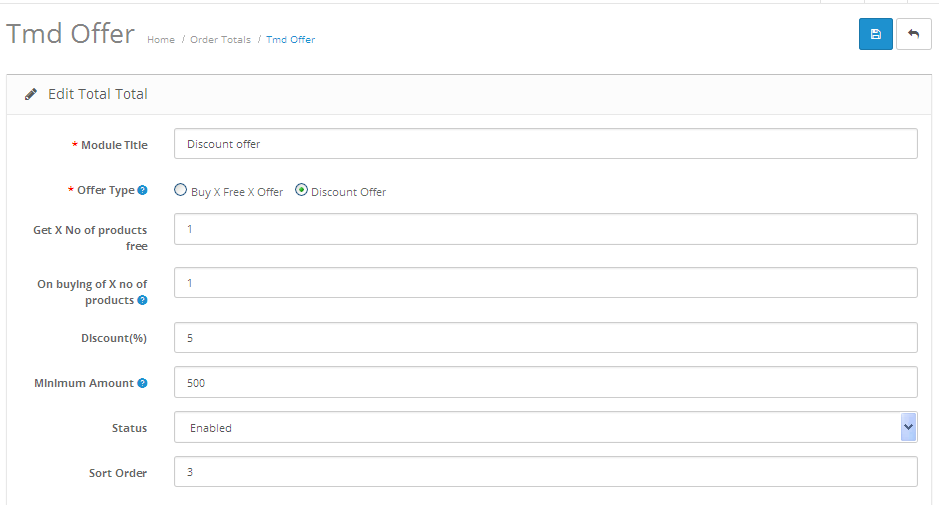Select the Discount Offer radio button
The height and width of the screenshot is (505, 939).
(x=301, y=190)
